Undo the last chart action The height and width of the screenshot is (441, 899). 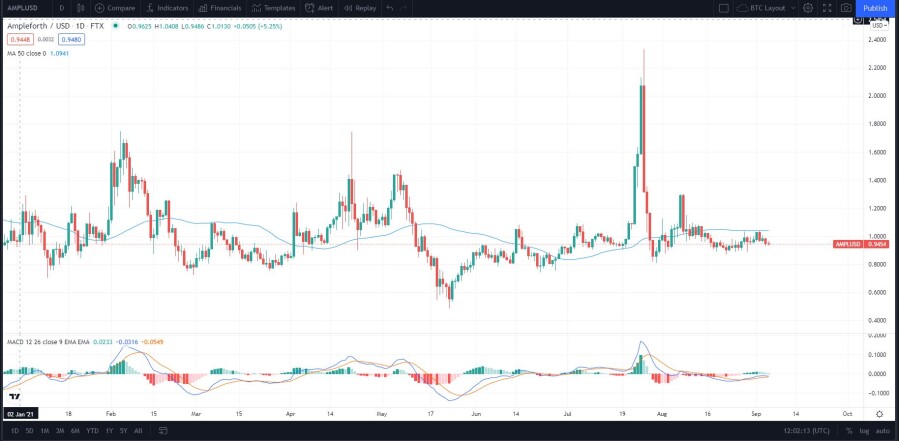pyautogui.click(x=390, y=8)
